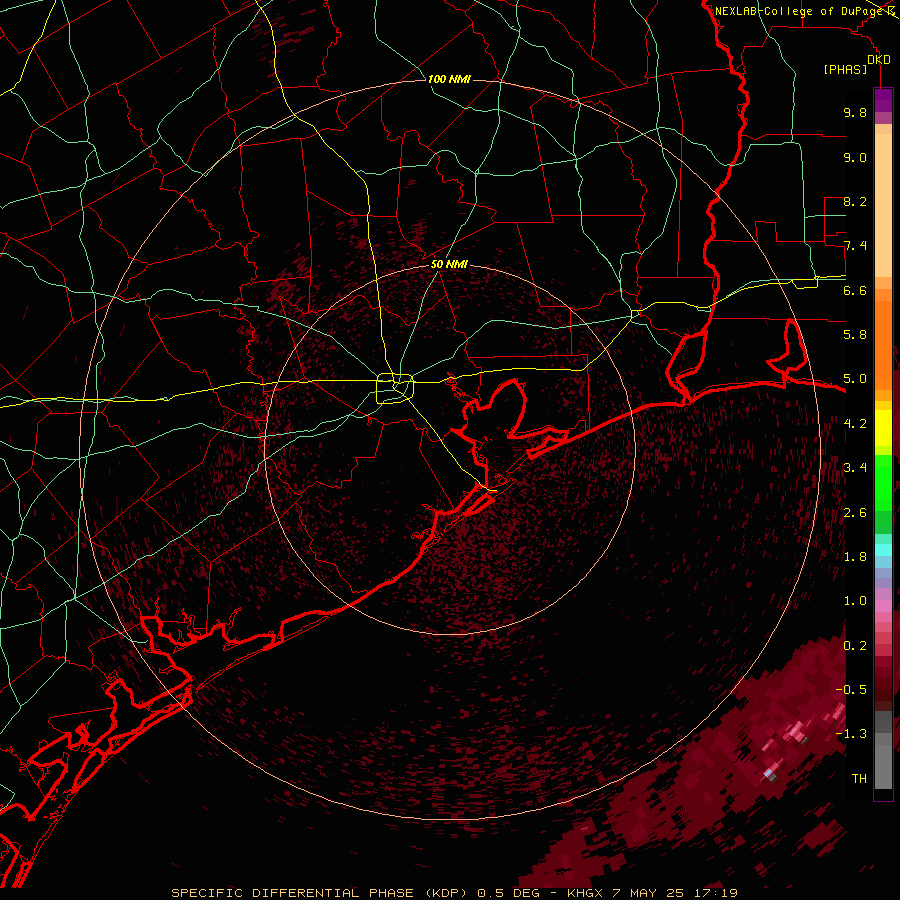Click the 5.8 scale value
Image resolution: width=900 pixels, height=900 pixels.
point(855,335)
